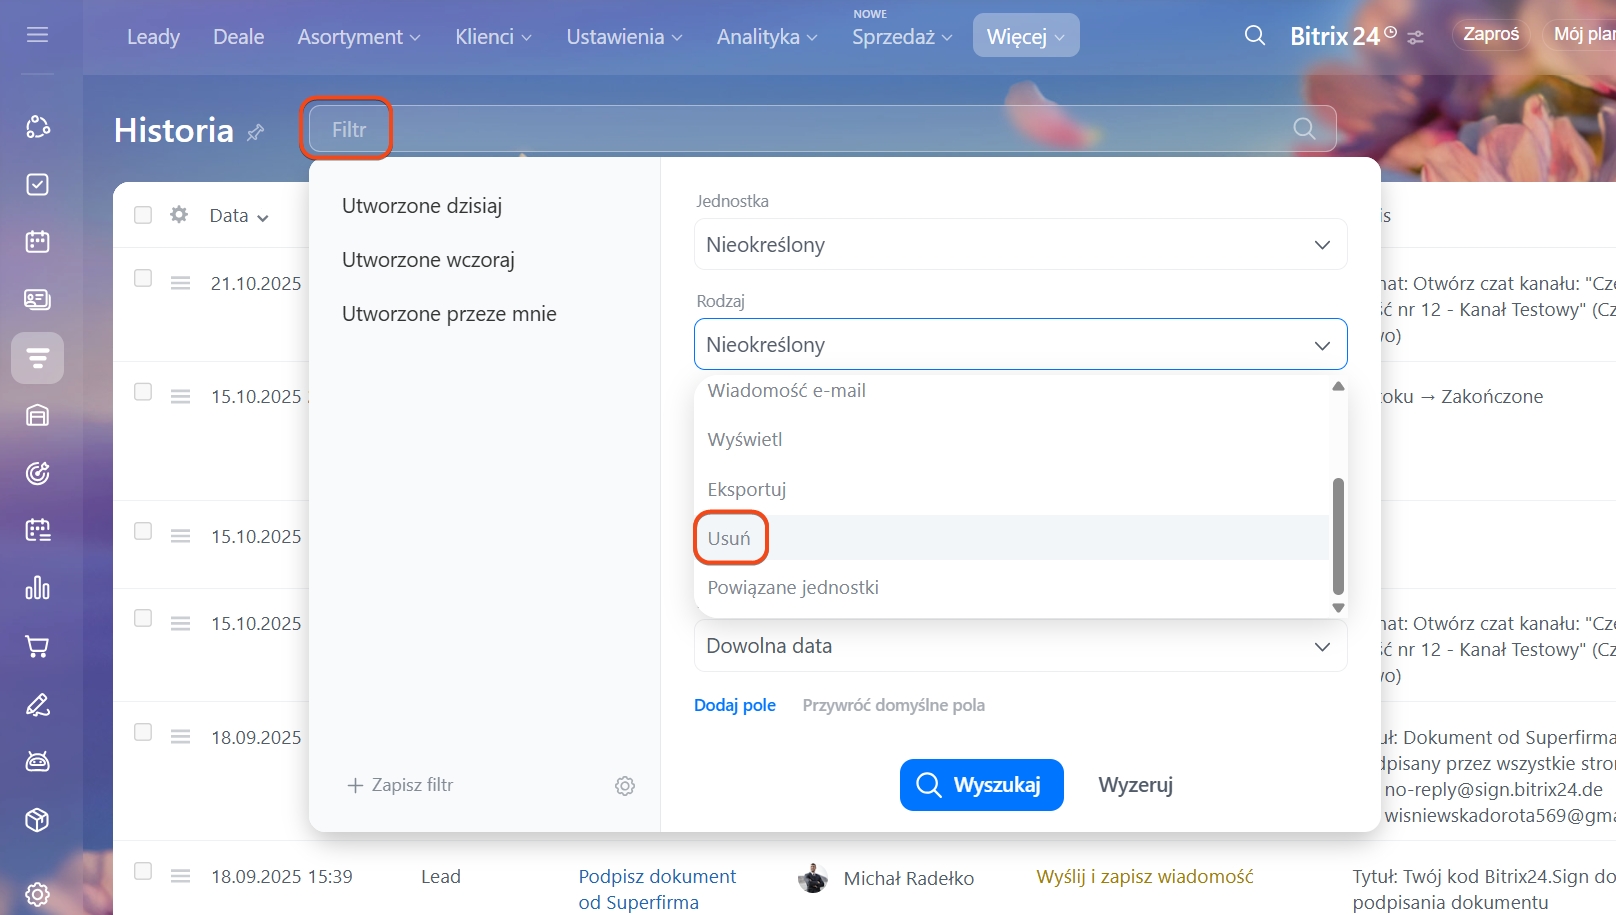Open the analytics bar chart sidebar icon

(37, 588)
